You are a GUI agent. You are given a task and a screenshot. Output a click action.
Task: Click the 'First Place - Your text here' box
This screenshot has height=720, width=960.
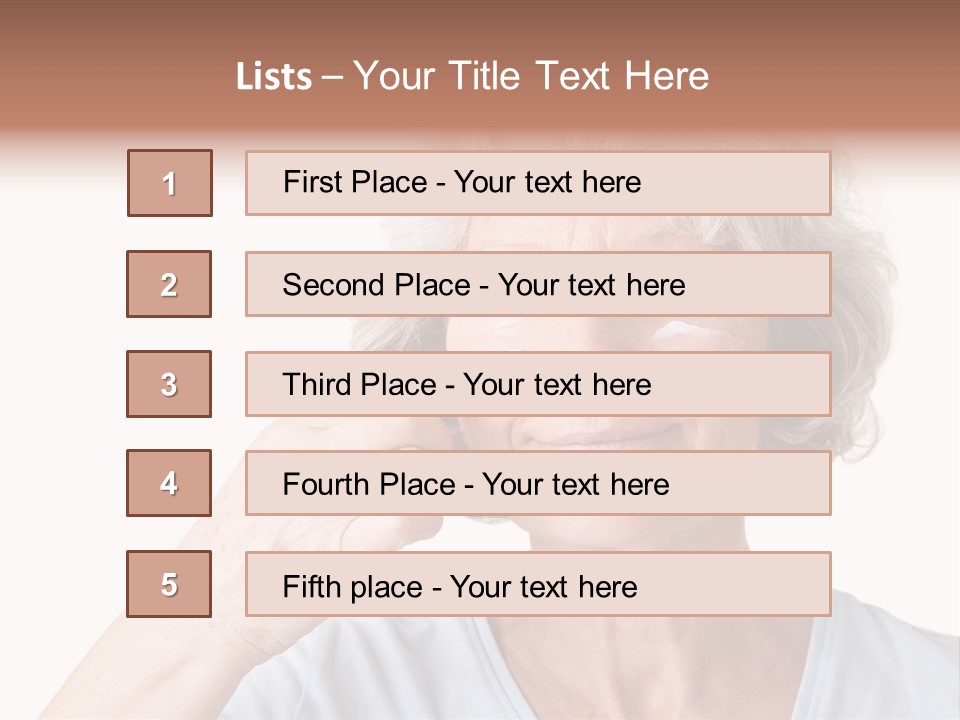538,183
